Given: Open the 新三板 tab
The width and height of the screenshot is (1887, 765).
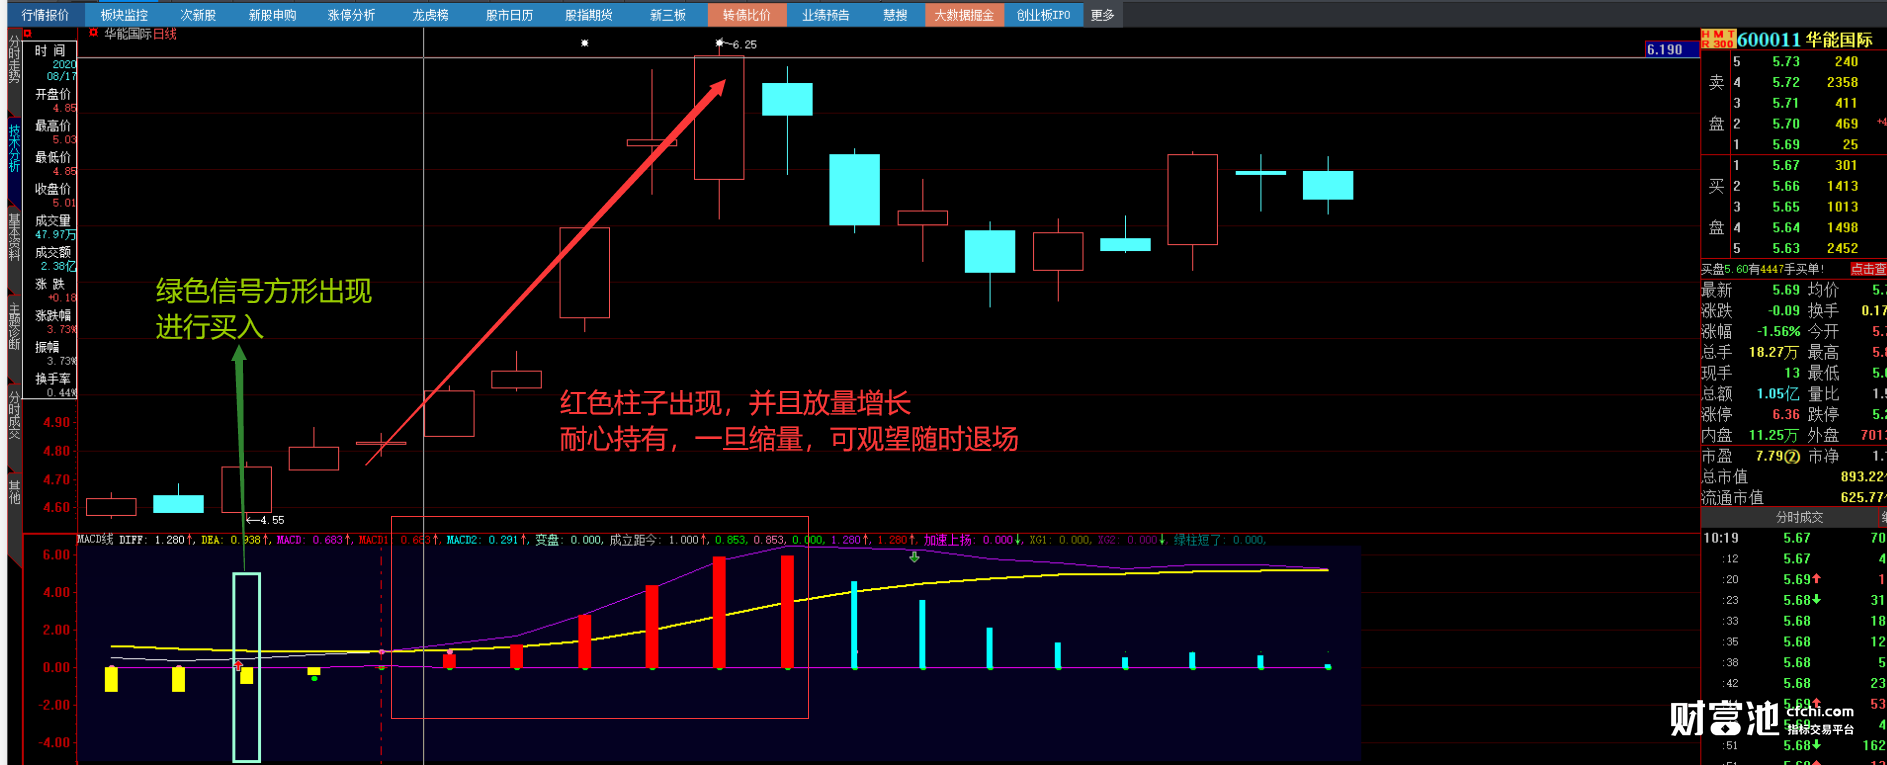Looking at the screenshot, I should (x=667, y=15).
